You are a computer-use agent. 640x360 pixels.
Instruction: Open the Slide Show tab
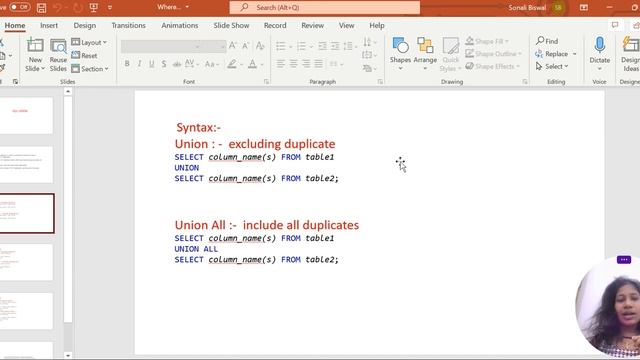(x=231, y=25)
